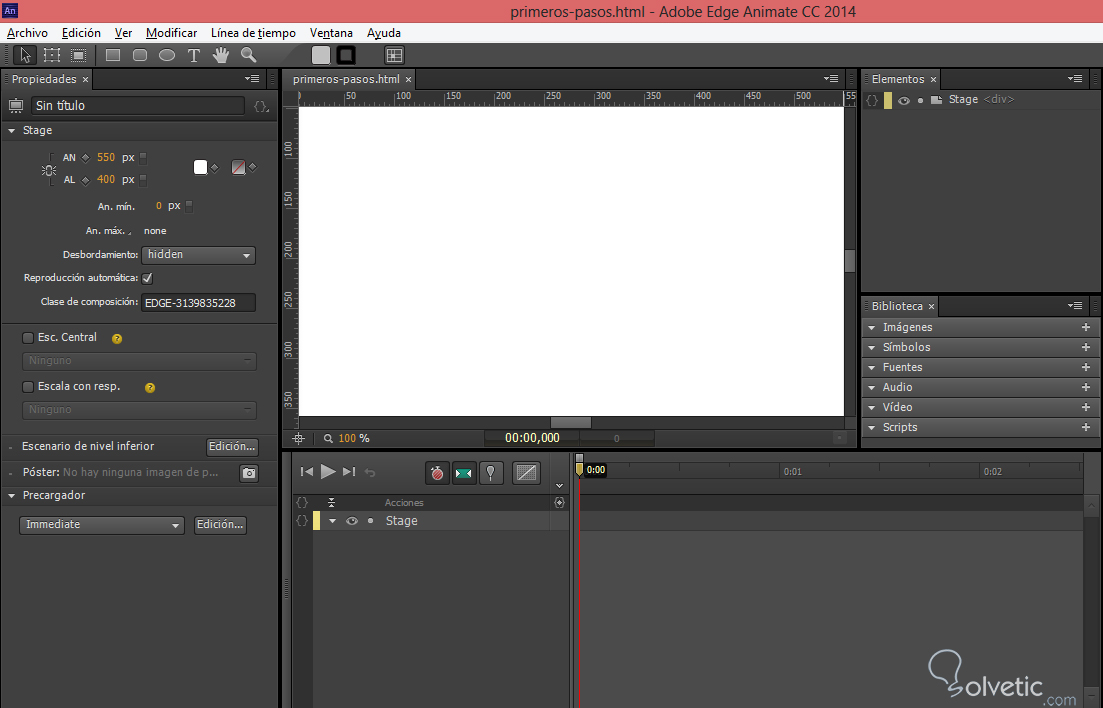Enable the Escala con resp. checkbox

click(28, 386)
